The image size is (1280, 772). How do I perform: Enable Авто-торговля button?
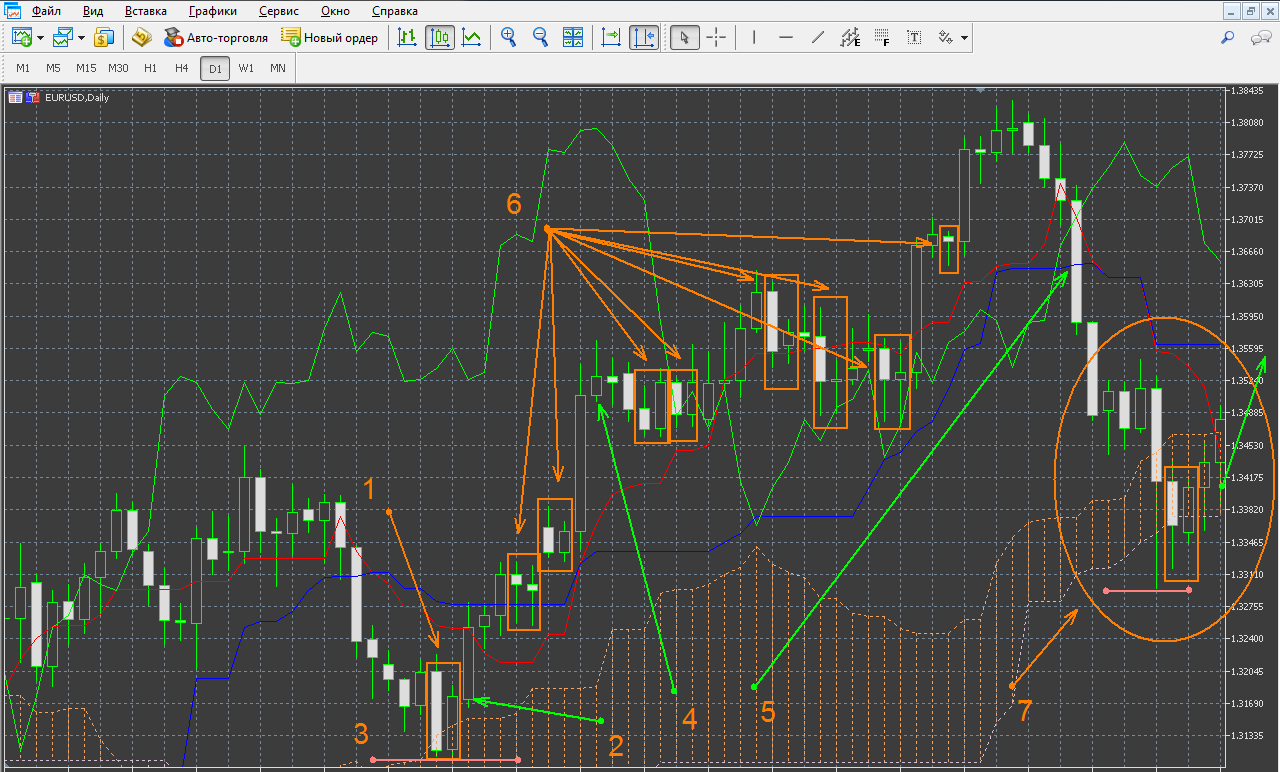pyautogui.click(x=215, y=38)
